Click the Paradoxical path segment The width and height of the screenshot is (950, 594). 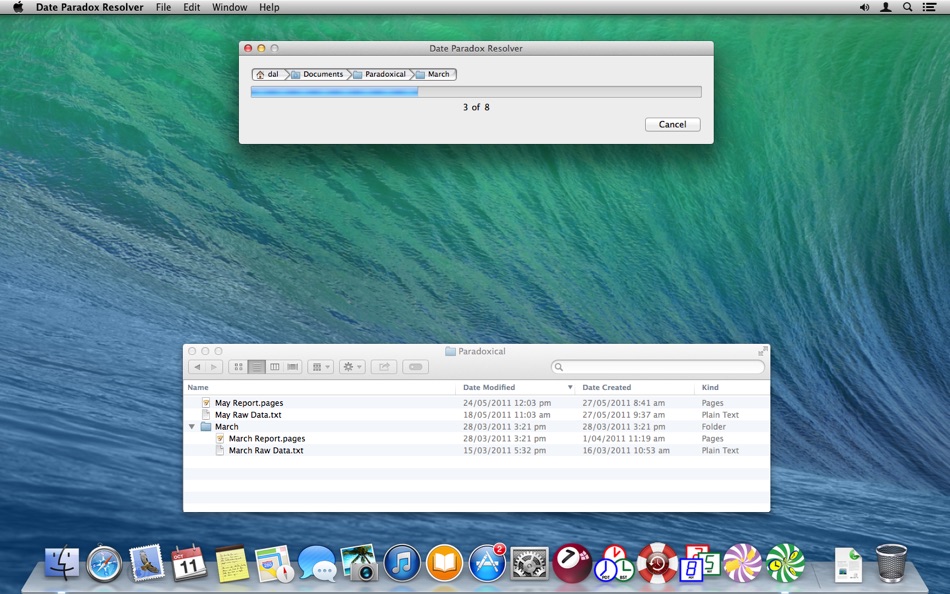[x=380, y=74]
